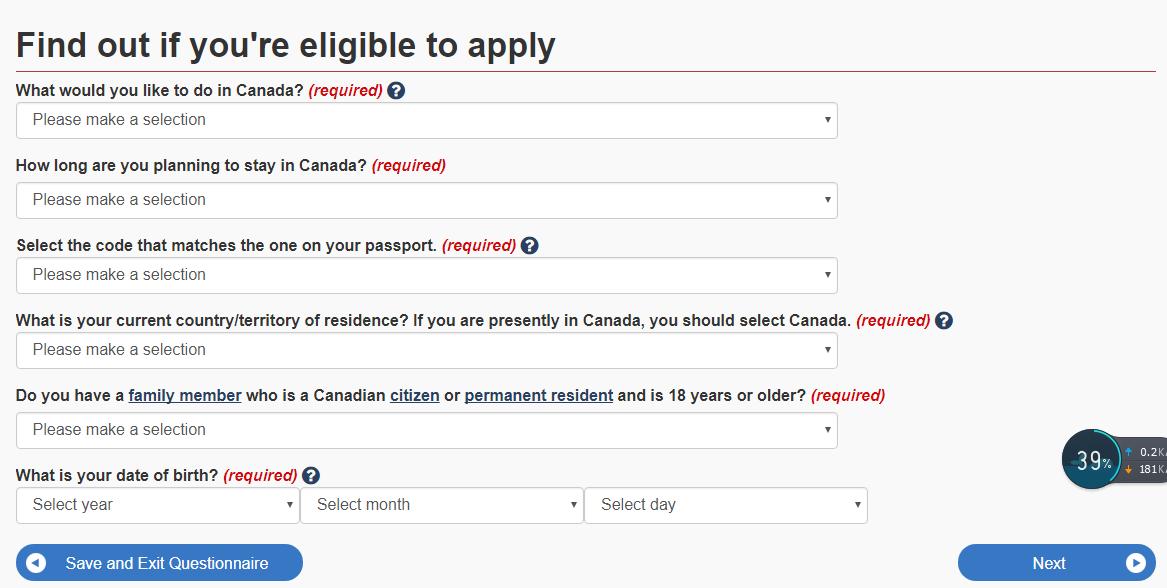Open the Canadian family member dropdown
Screen dimensions: 1167x588
[426, 430]
